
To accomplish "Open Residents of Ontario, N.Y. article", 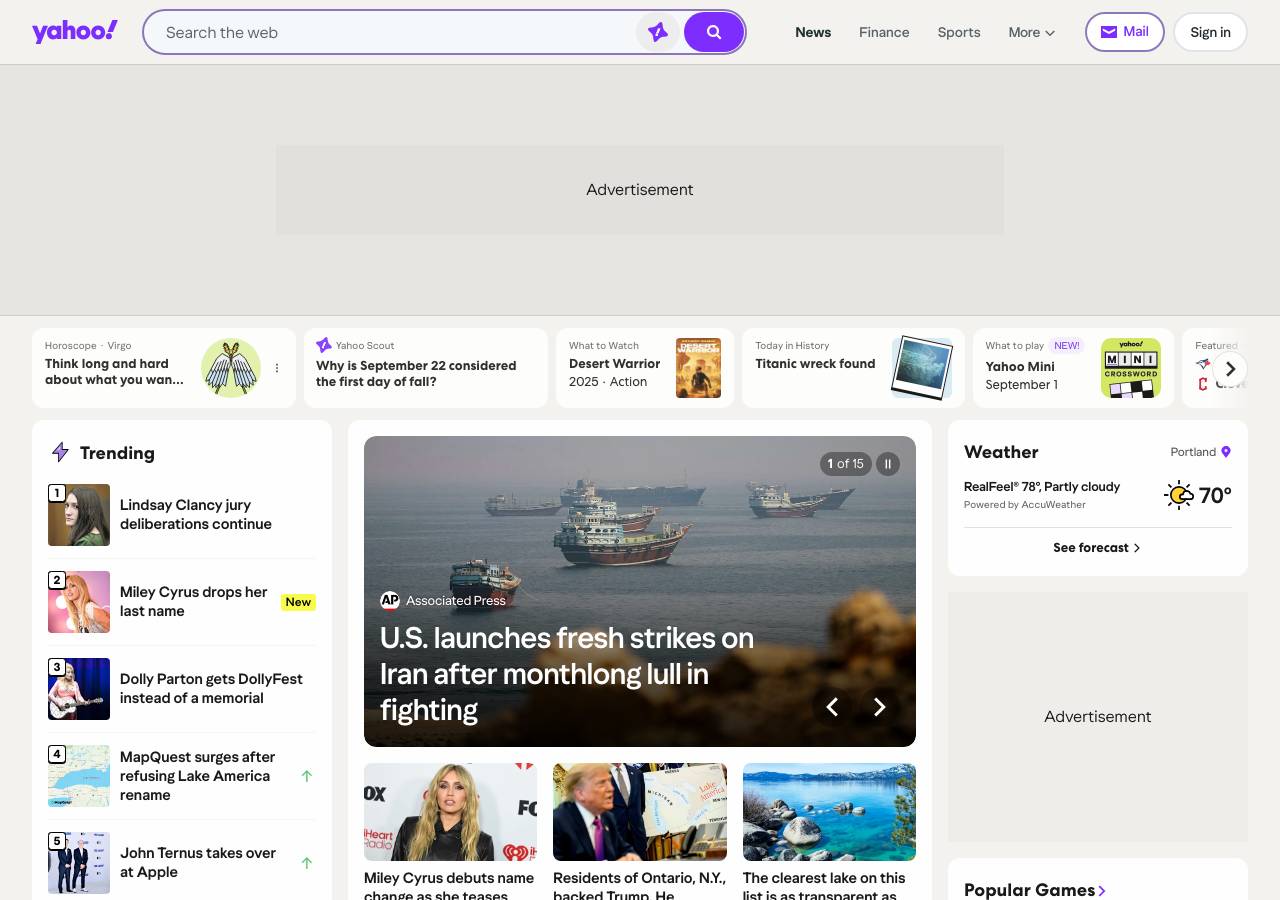I will 640,885.
